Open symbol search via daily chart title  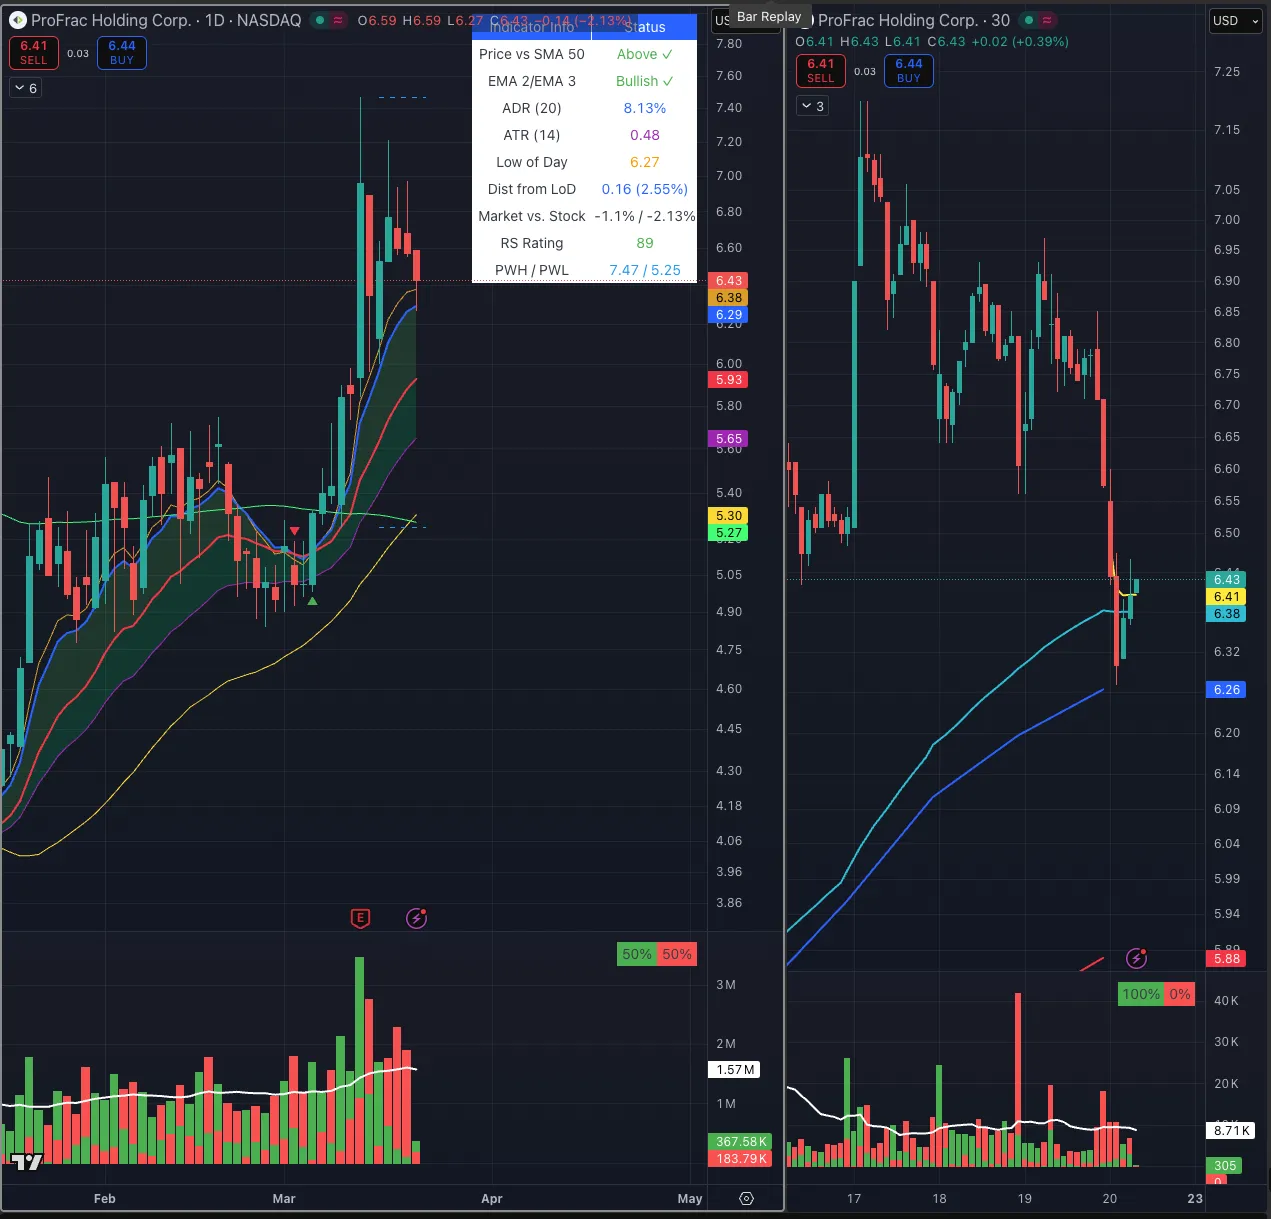pos(166,20)
